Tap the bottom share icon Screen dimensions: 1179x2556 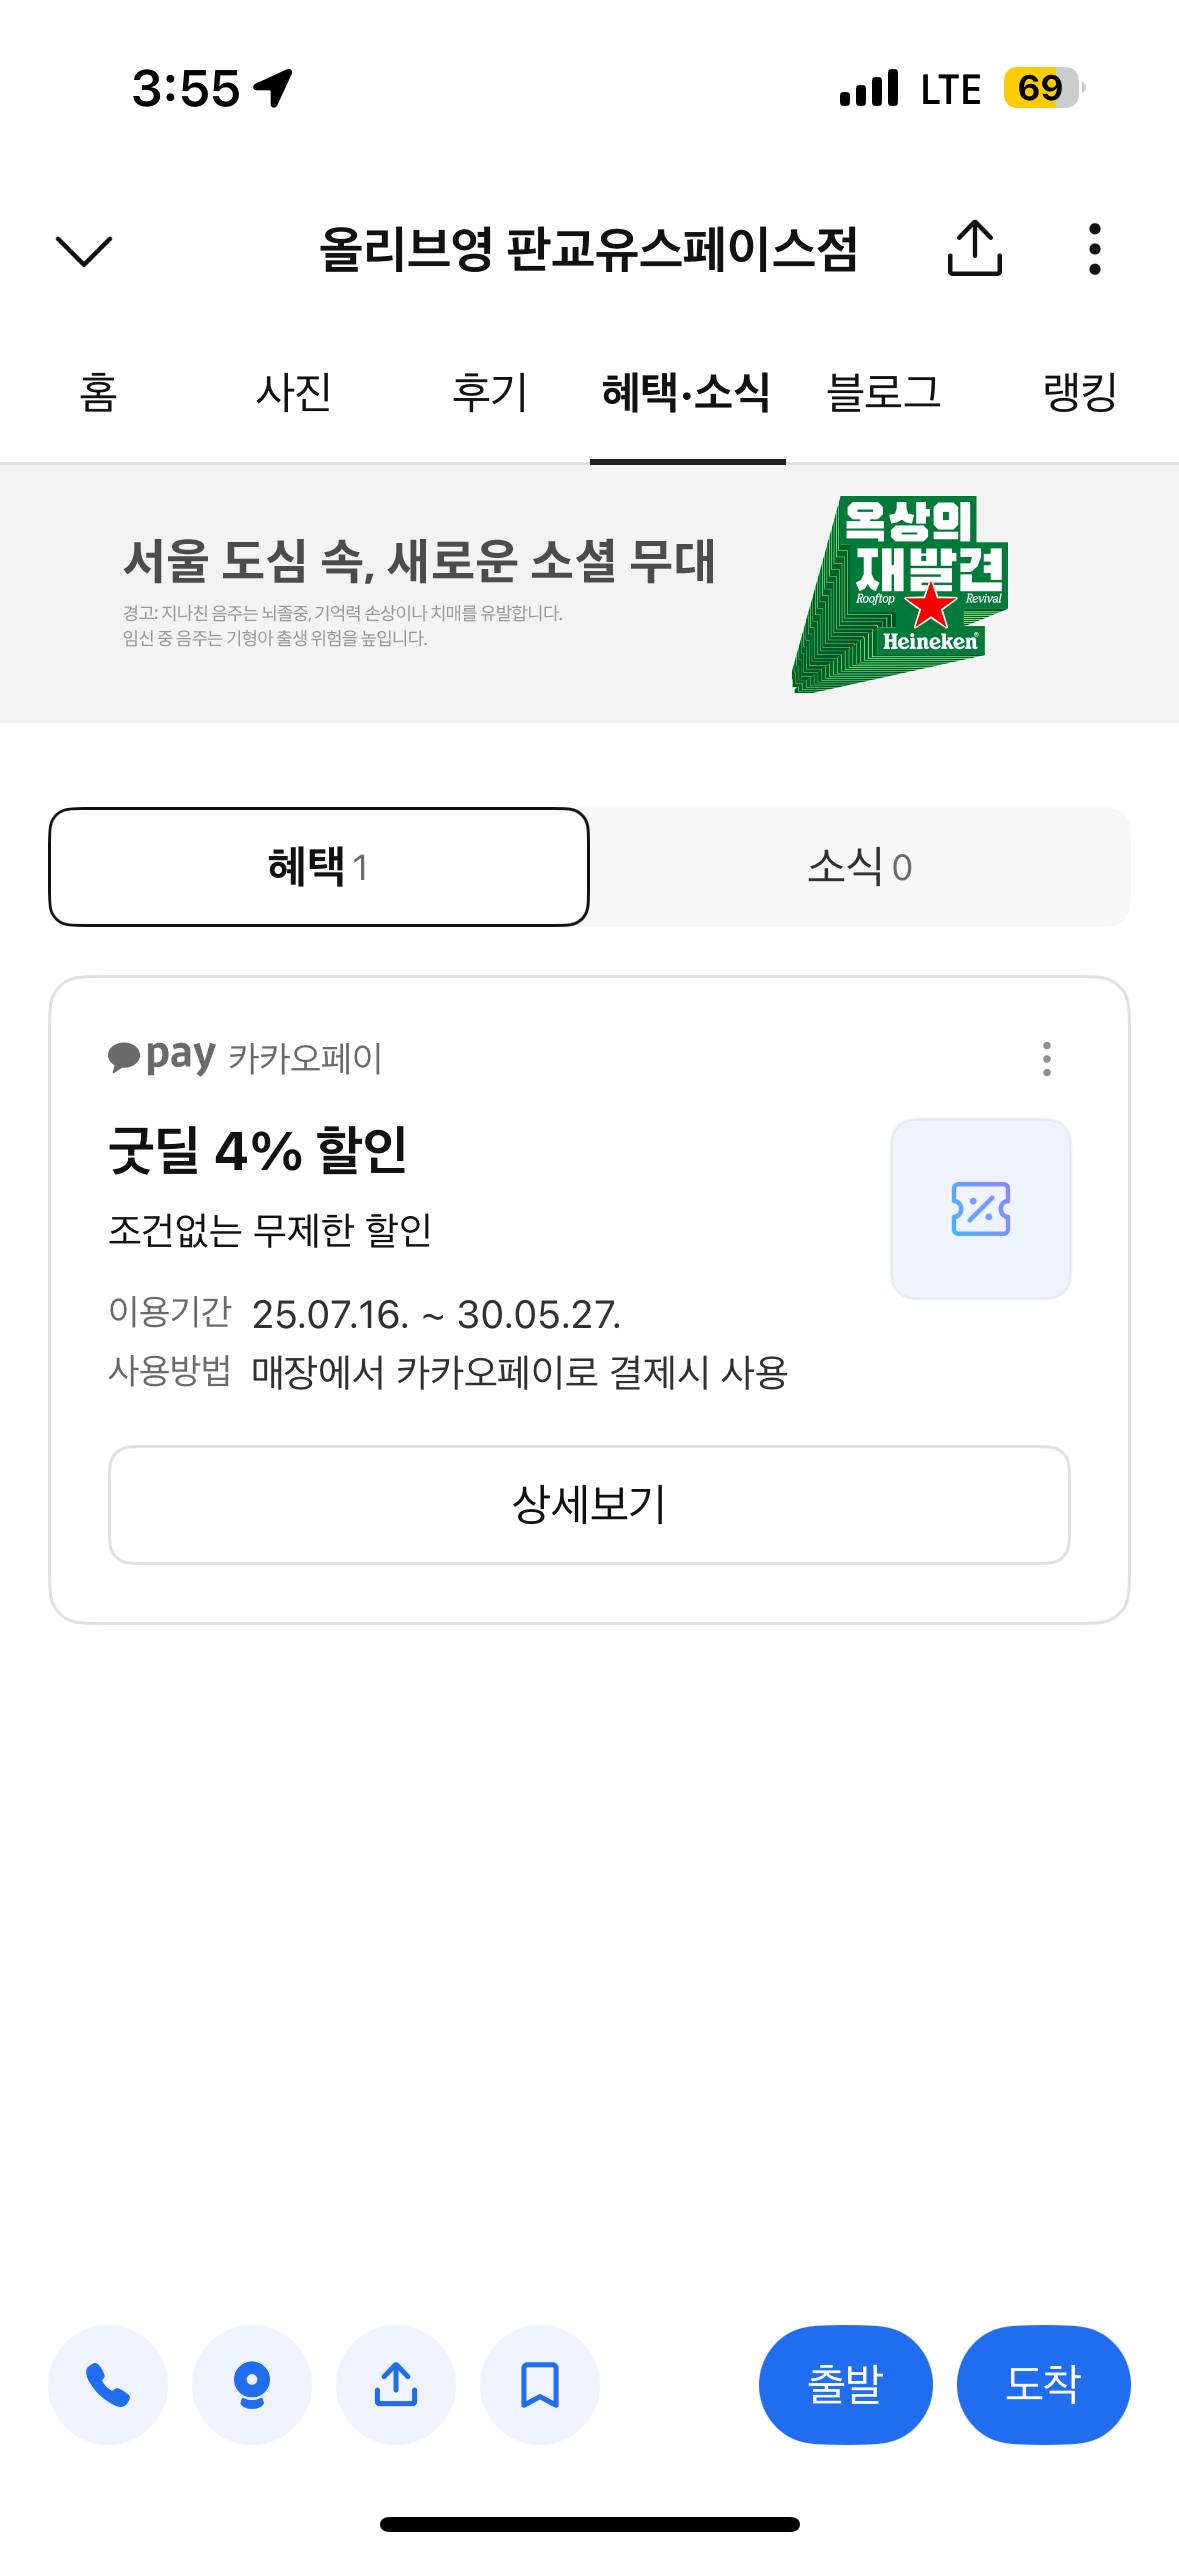tap(396, 2384)
